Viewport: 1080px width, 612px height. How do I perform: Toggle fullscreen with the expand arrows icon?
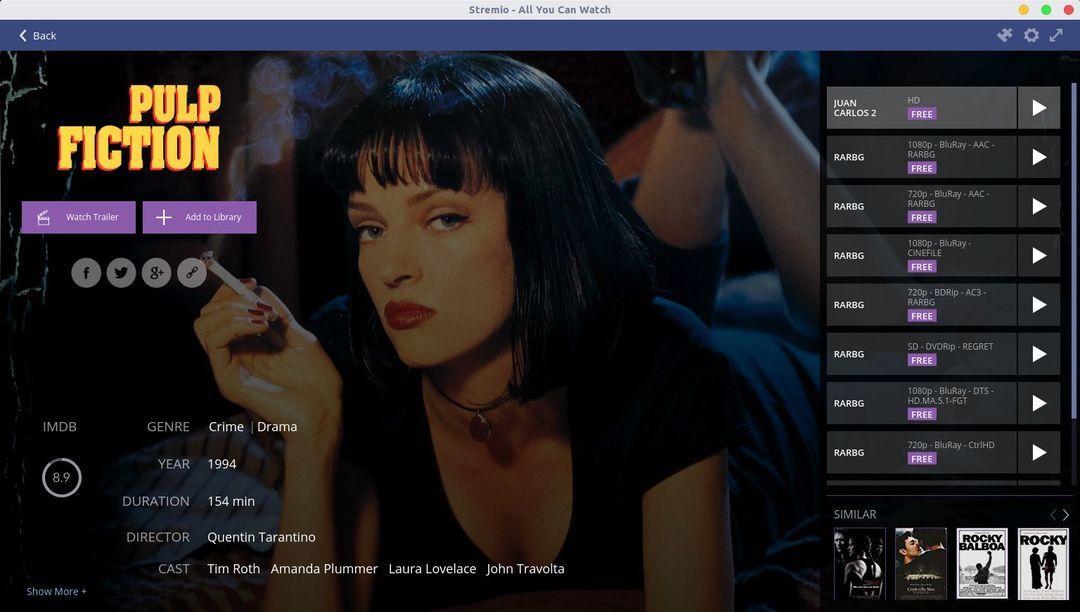tap(1057, 35)
